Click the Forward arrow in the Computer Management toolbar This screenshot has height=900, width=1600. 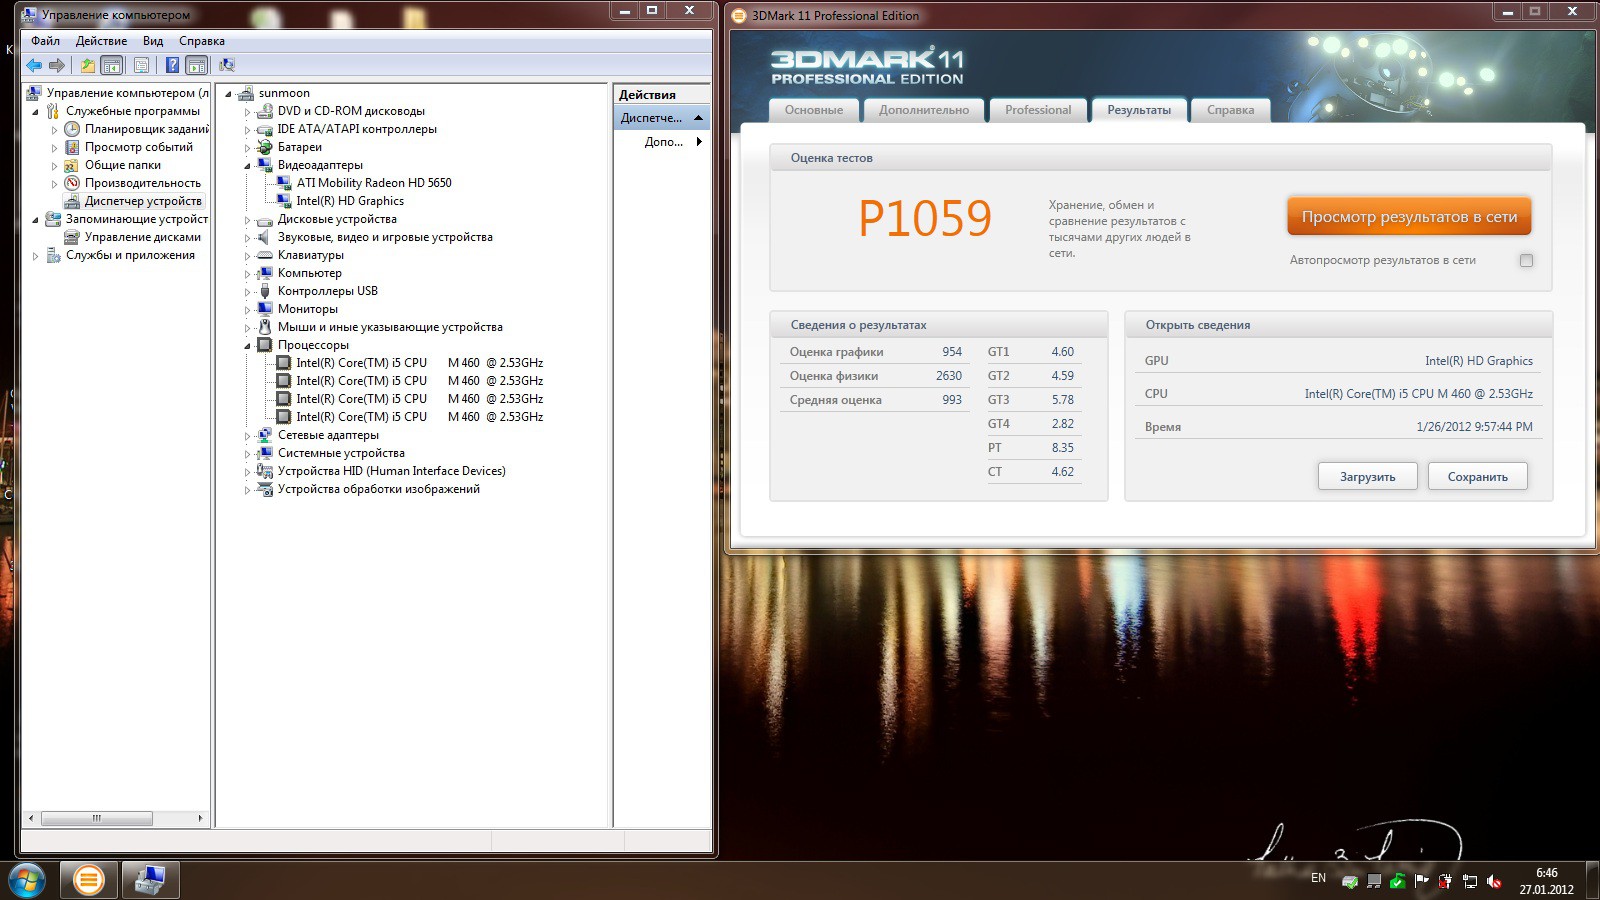coord(57,65)
